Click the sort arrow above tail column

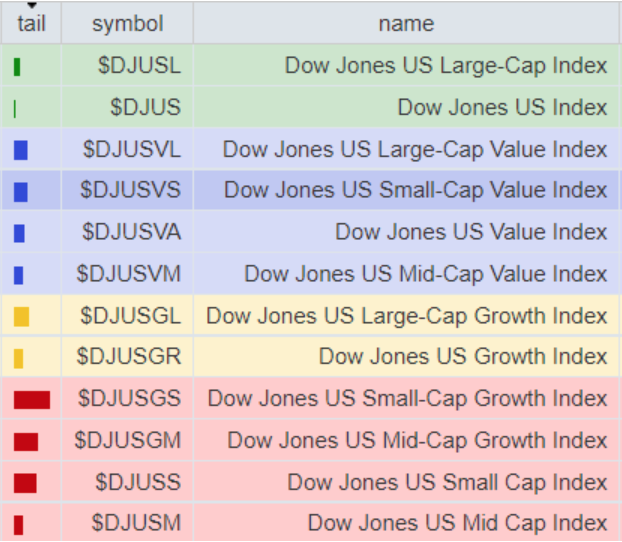click(x=32, y=5)
